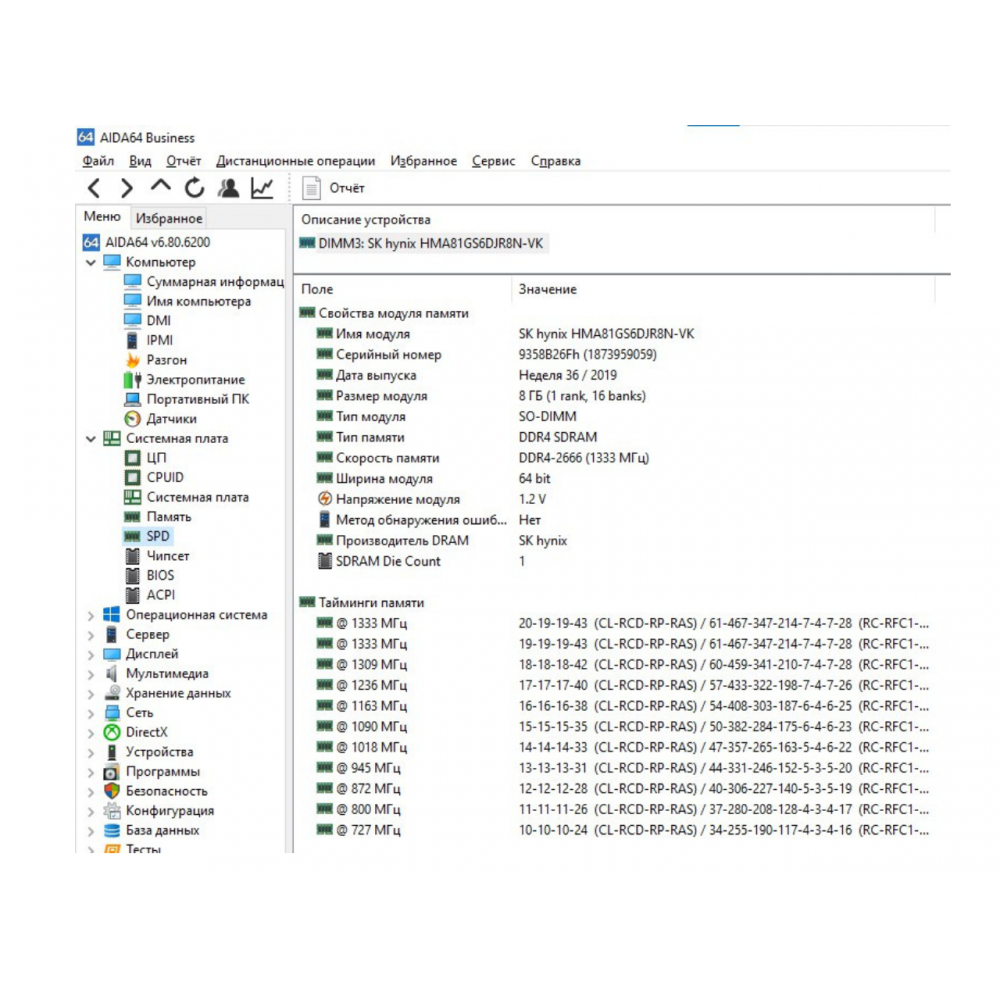Expand the Дисплей node
The width and height of the screenshot is (1000, 1000).
pos(91,654)
